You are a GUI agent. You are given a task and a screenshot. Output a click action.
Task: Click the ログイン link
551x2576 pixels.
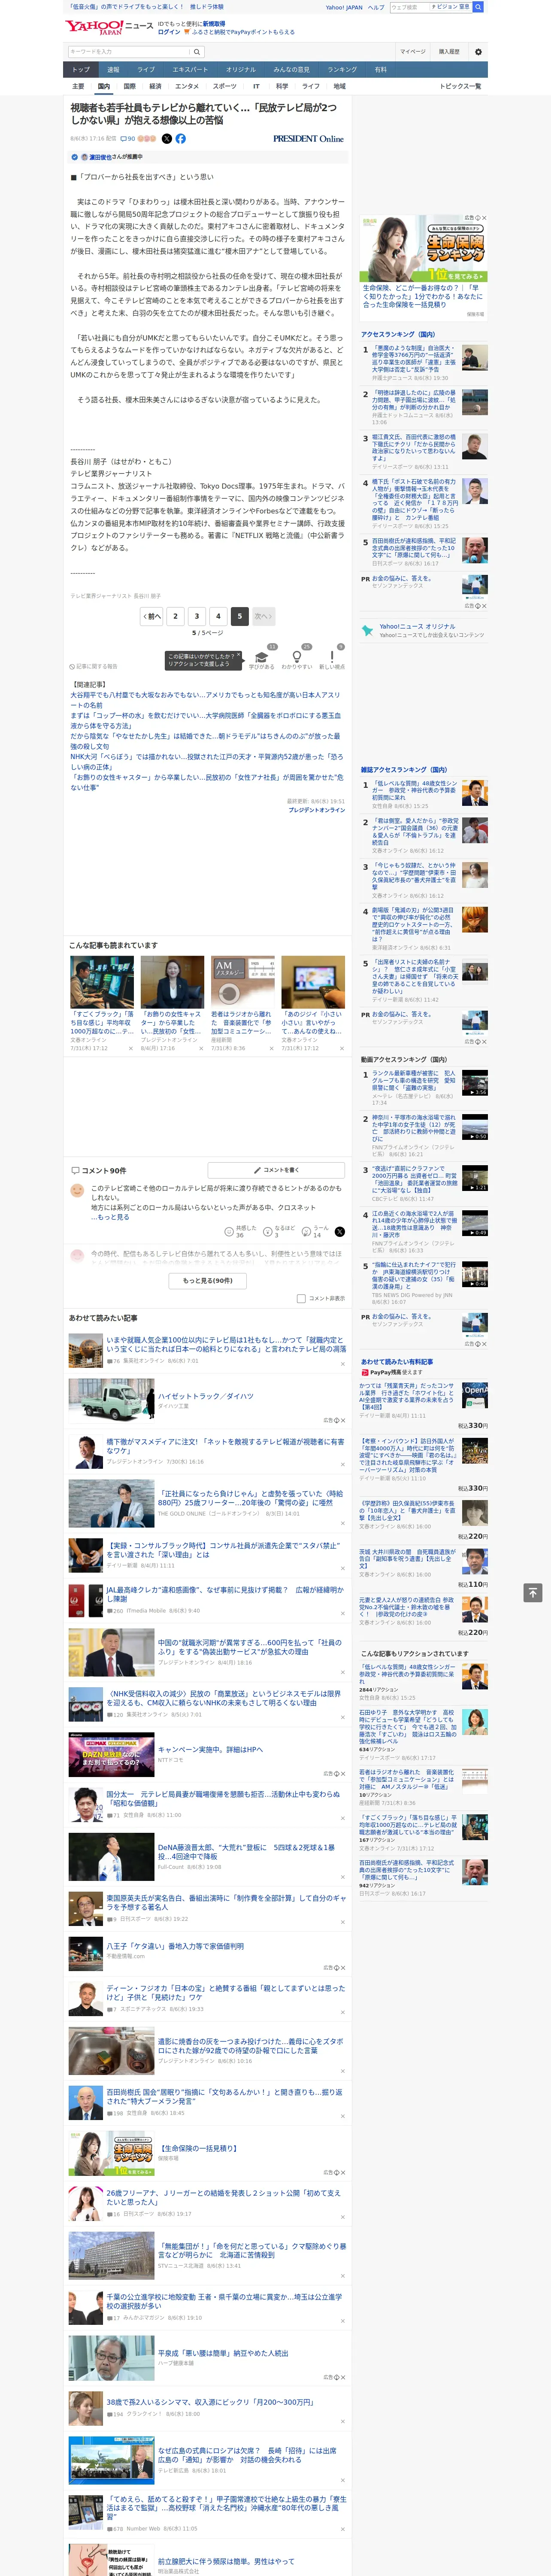click(x=169, y=32)
